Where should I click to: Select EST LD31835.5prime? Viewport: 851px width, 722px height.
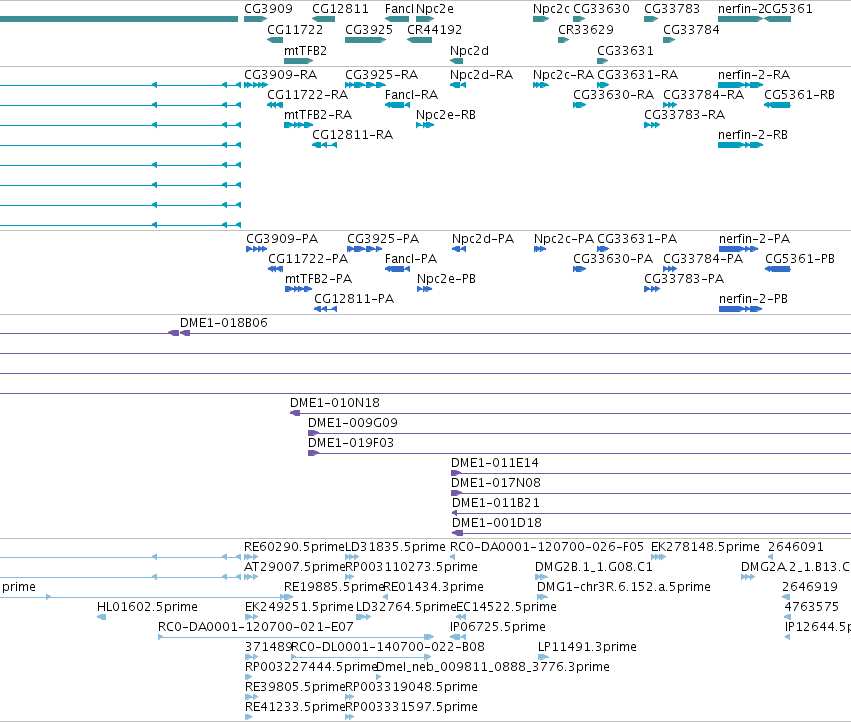tap(352, 557)
